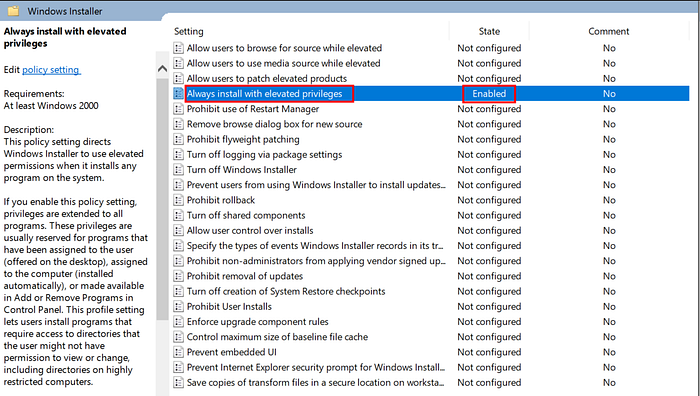Select 'Turn off shared components' setting
Viewport: 700px width, 396px height.
pos(246,215)
